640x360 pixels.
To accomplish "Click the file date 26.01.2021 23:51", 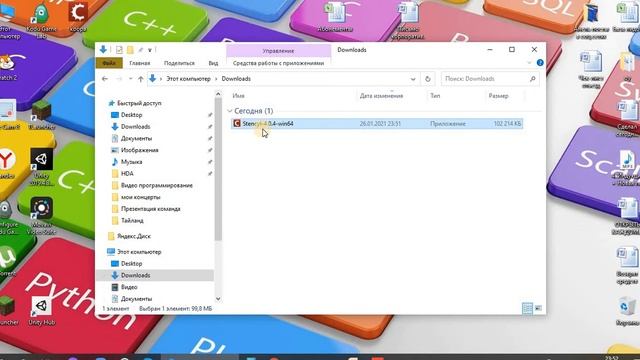I will click(380, 124).
